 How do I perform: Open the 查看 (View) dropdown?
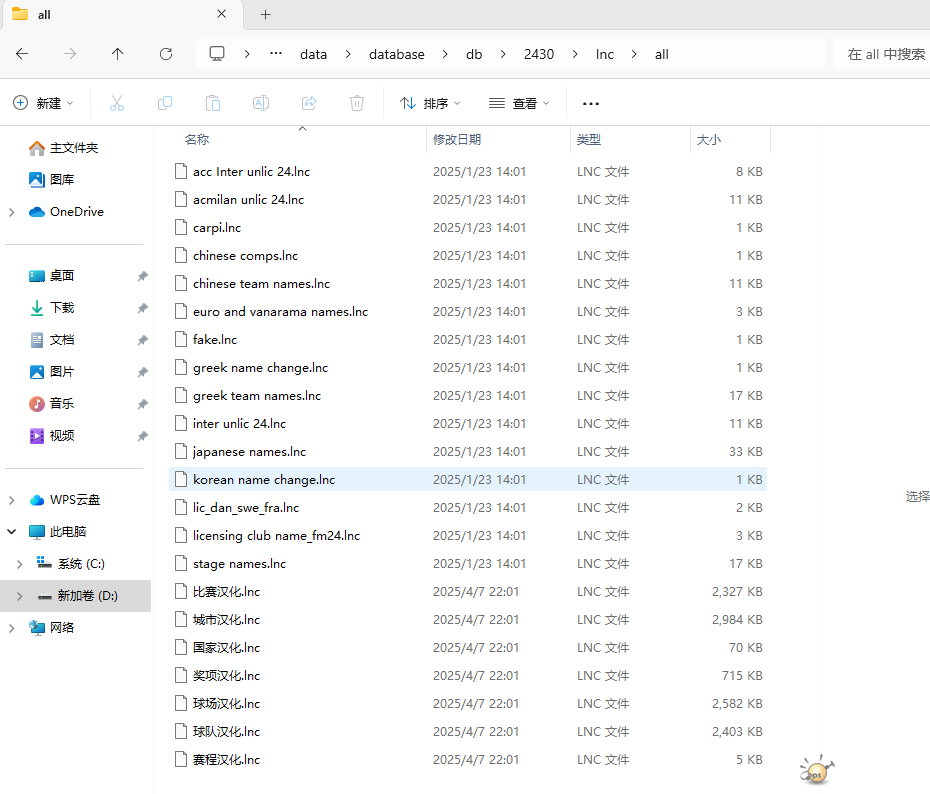519,103
